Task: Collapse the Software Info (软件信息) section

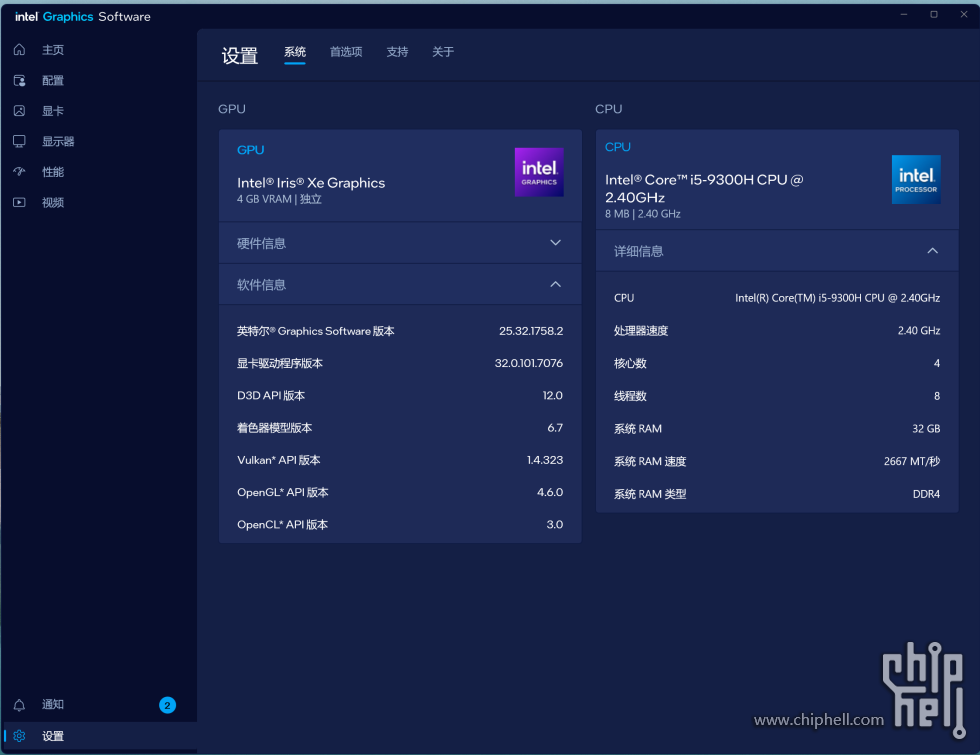Action: pos(556,285)
